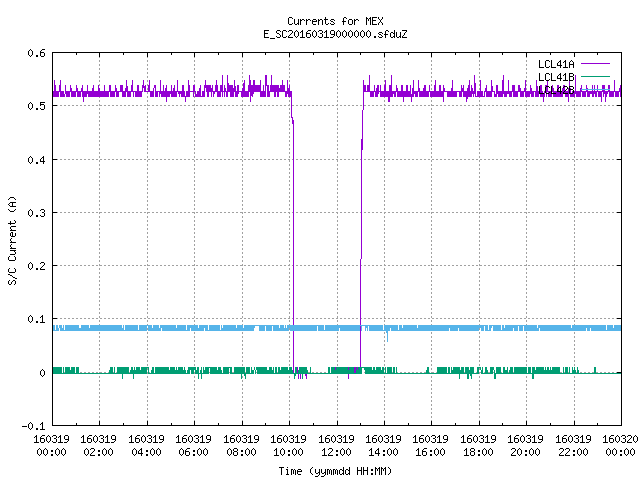Click the x-axis tick label 160319 18:00
The height and width of the screenshot is (480, 640).
[x=478, y=446]
